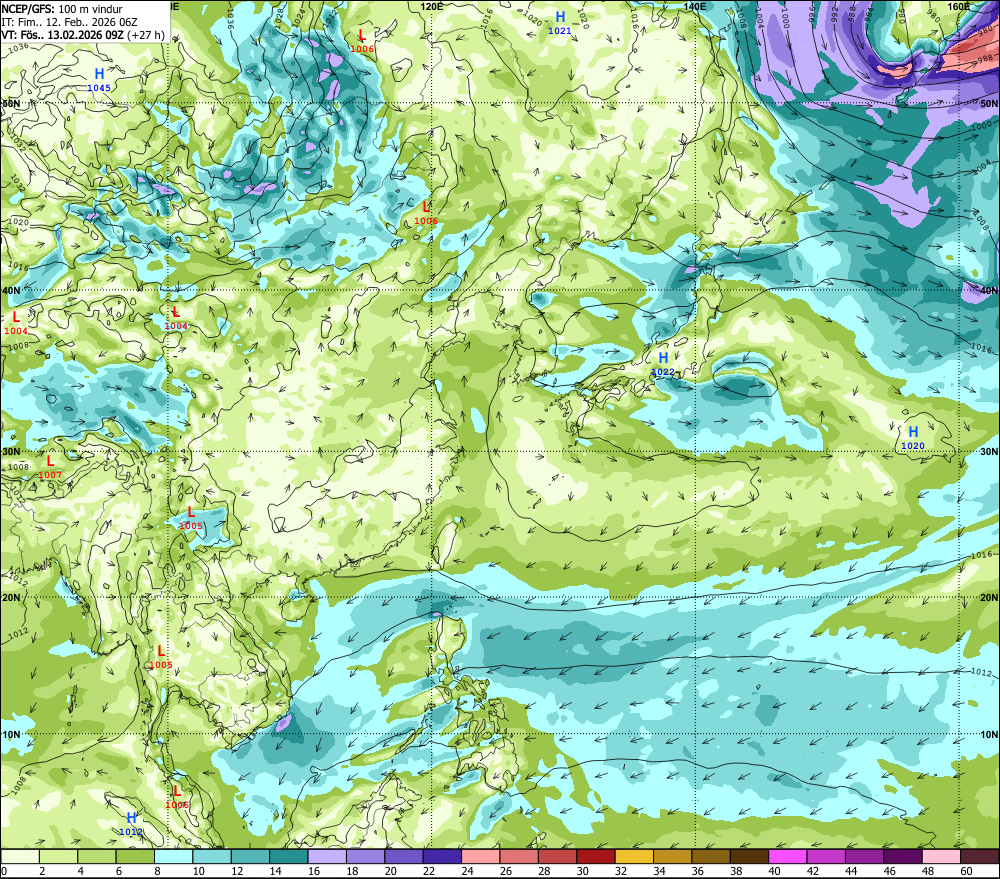Click the L 1007 low pressure marker
This screenshot has height=879, width=1000.
(x=50, y=466)
